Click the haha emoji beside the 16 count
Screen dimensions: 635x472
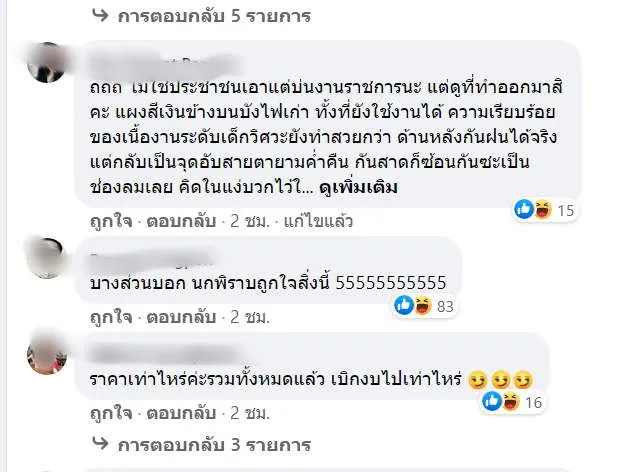coord(511,402)
